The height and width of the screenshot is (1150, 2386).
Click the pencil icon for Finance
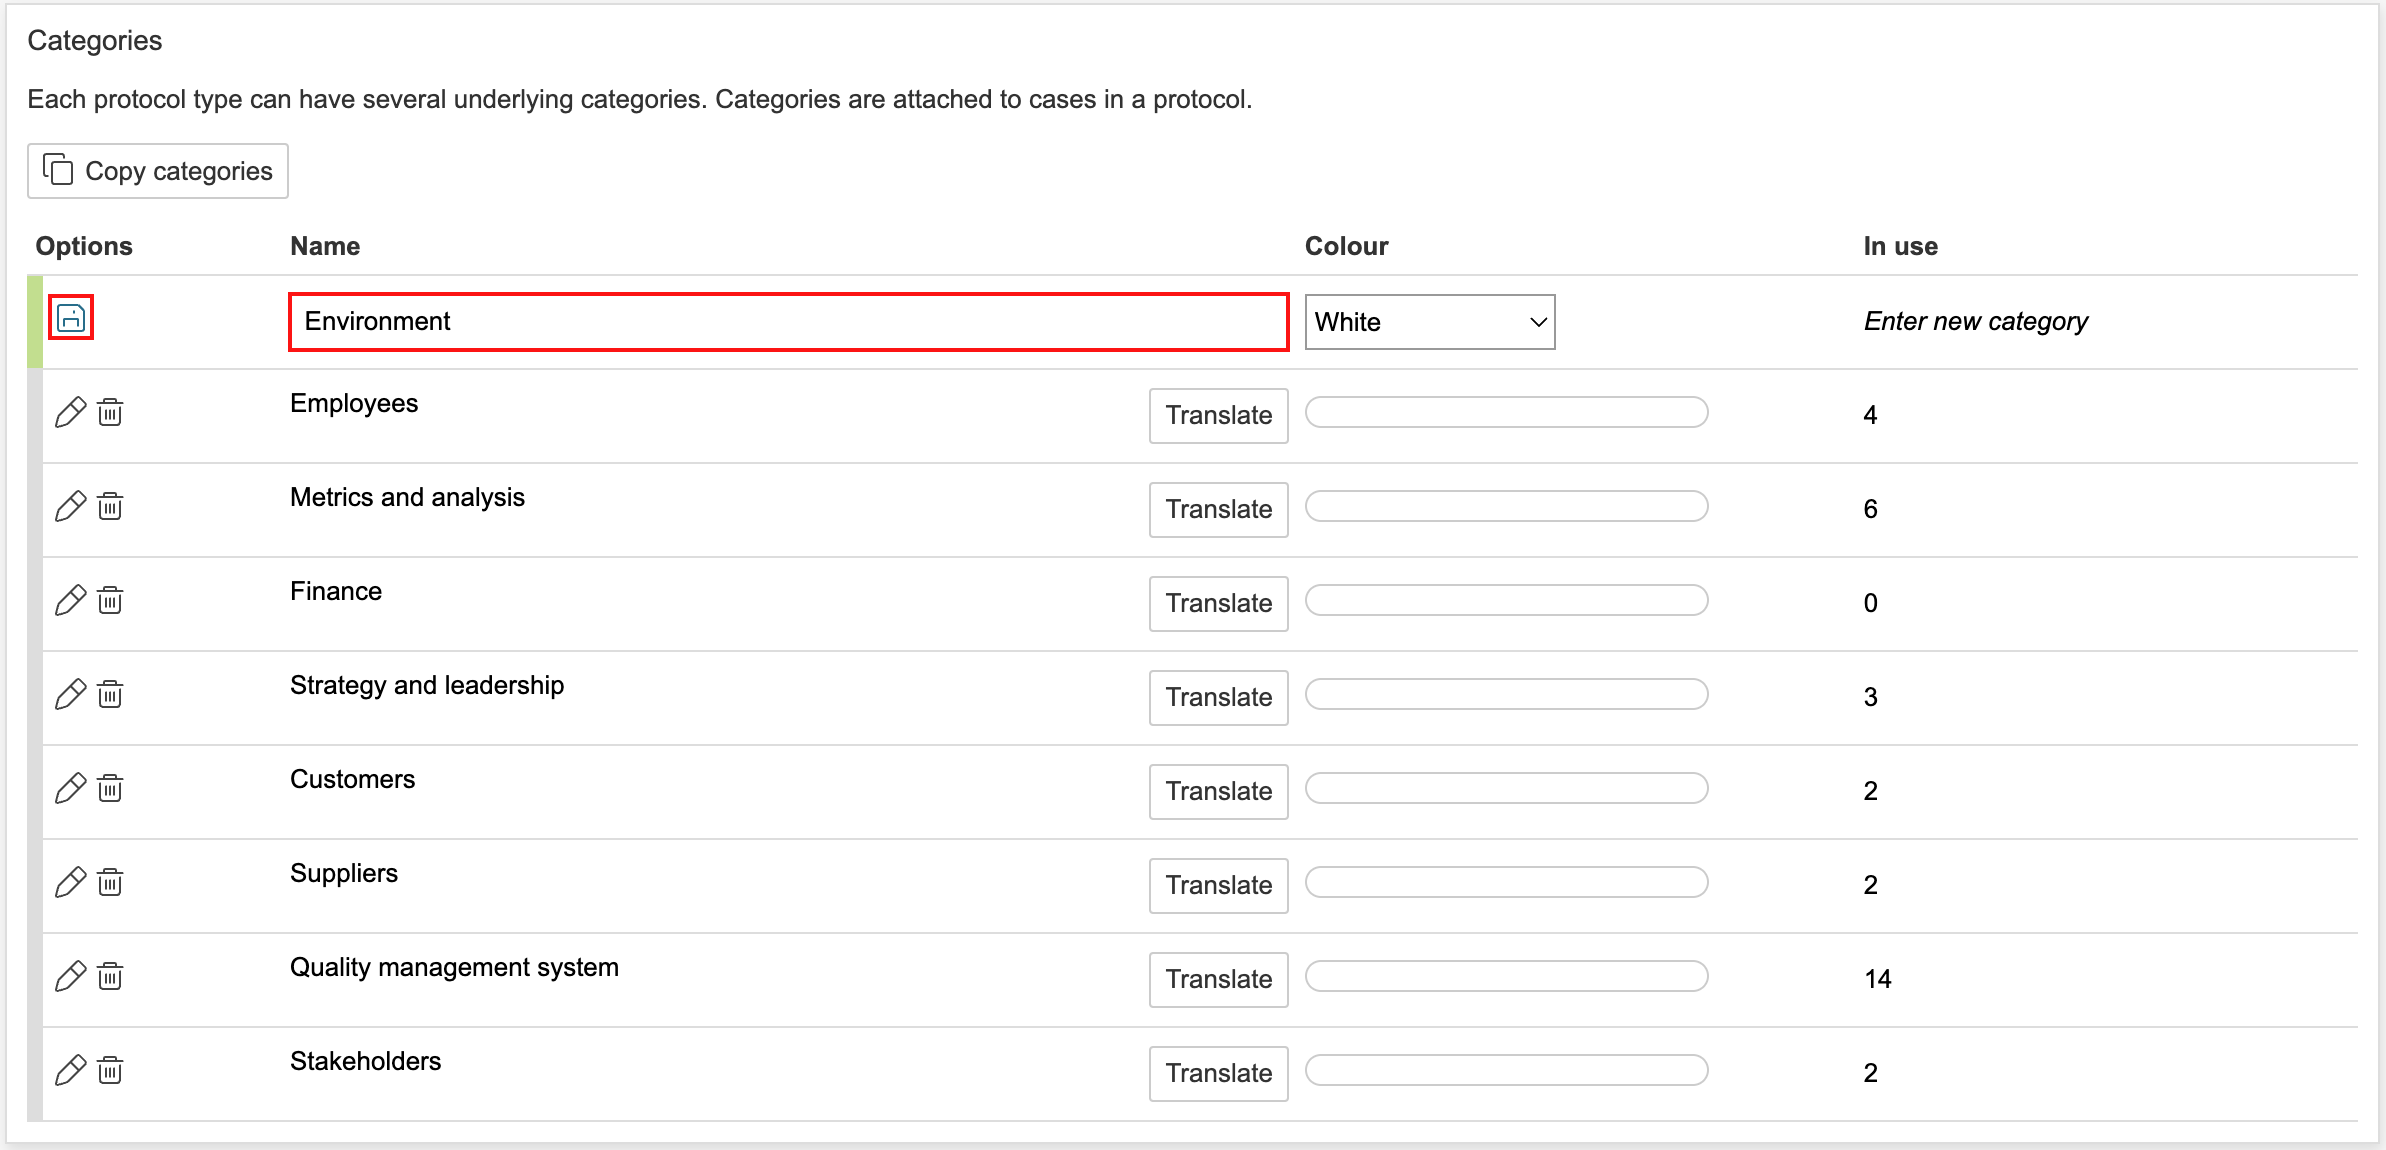(70, 600)
